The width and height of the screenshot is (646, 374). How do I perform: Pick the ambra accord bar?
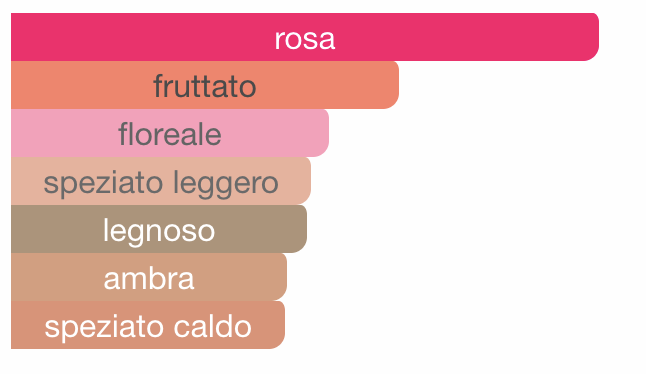149,277
